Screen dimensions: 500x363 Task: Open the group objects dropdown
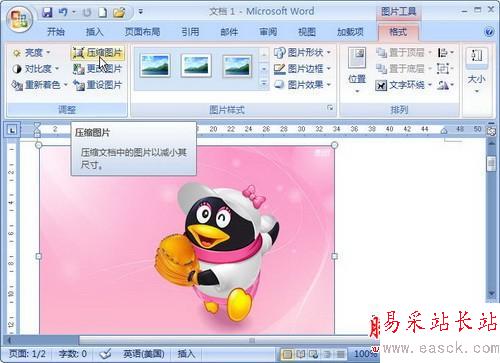click(x=445, y=69)
